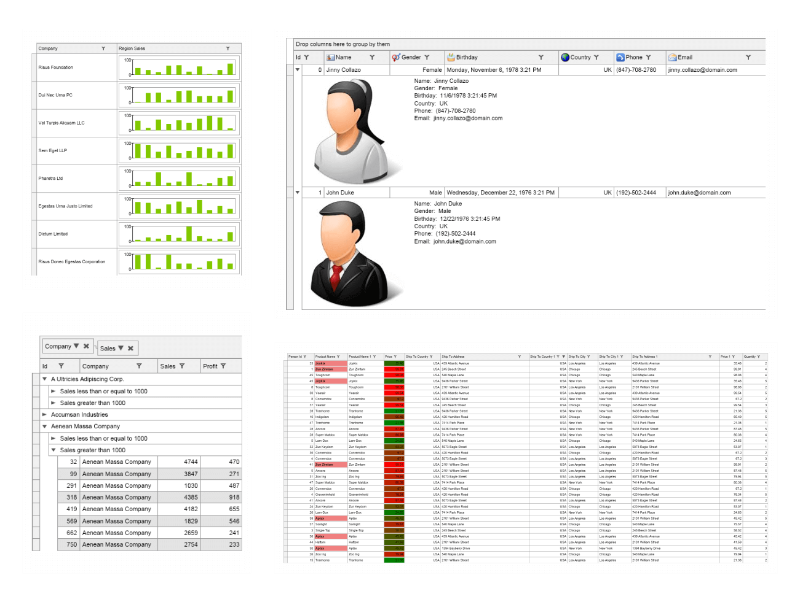
Task: Click the Profit column header
Action: [x=221, y=366]
